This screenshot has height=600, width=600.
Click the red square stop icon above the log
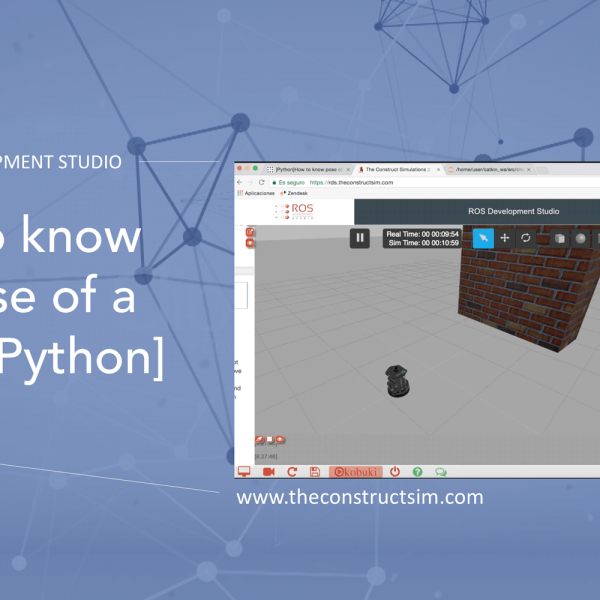tap(270, 439)
